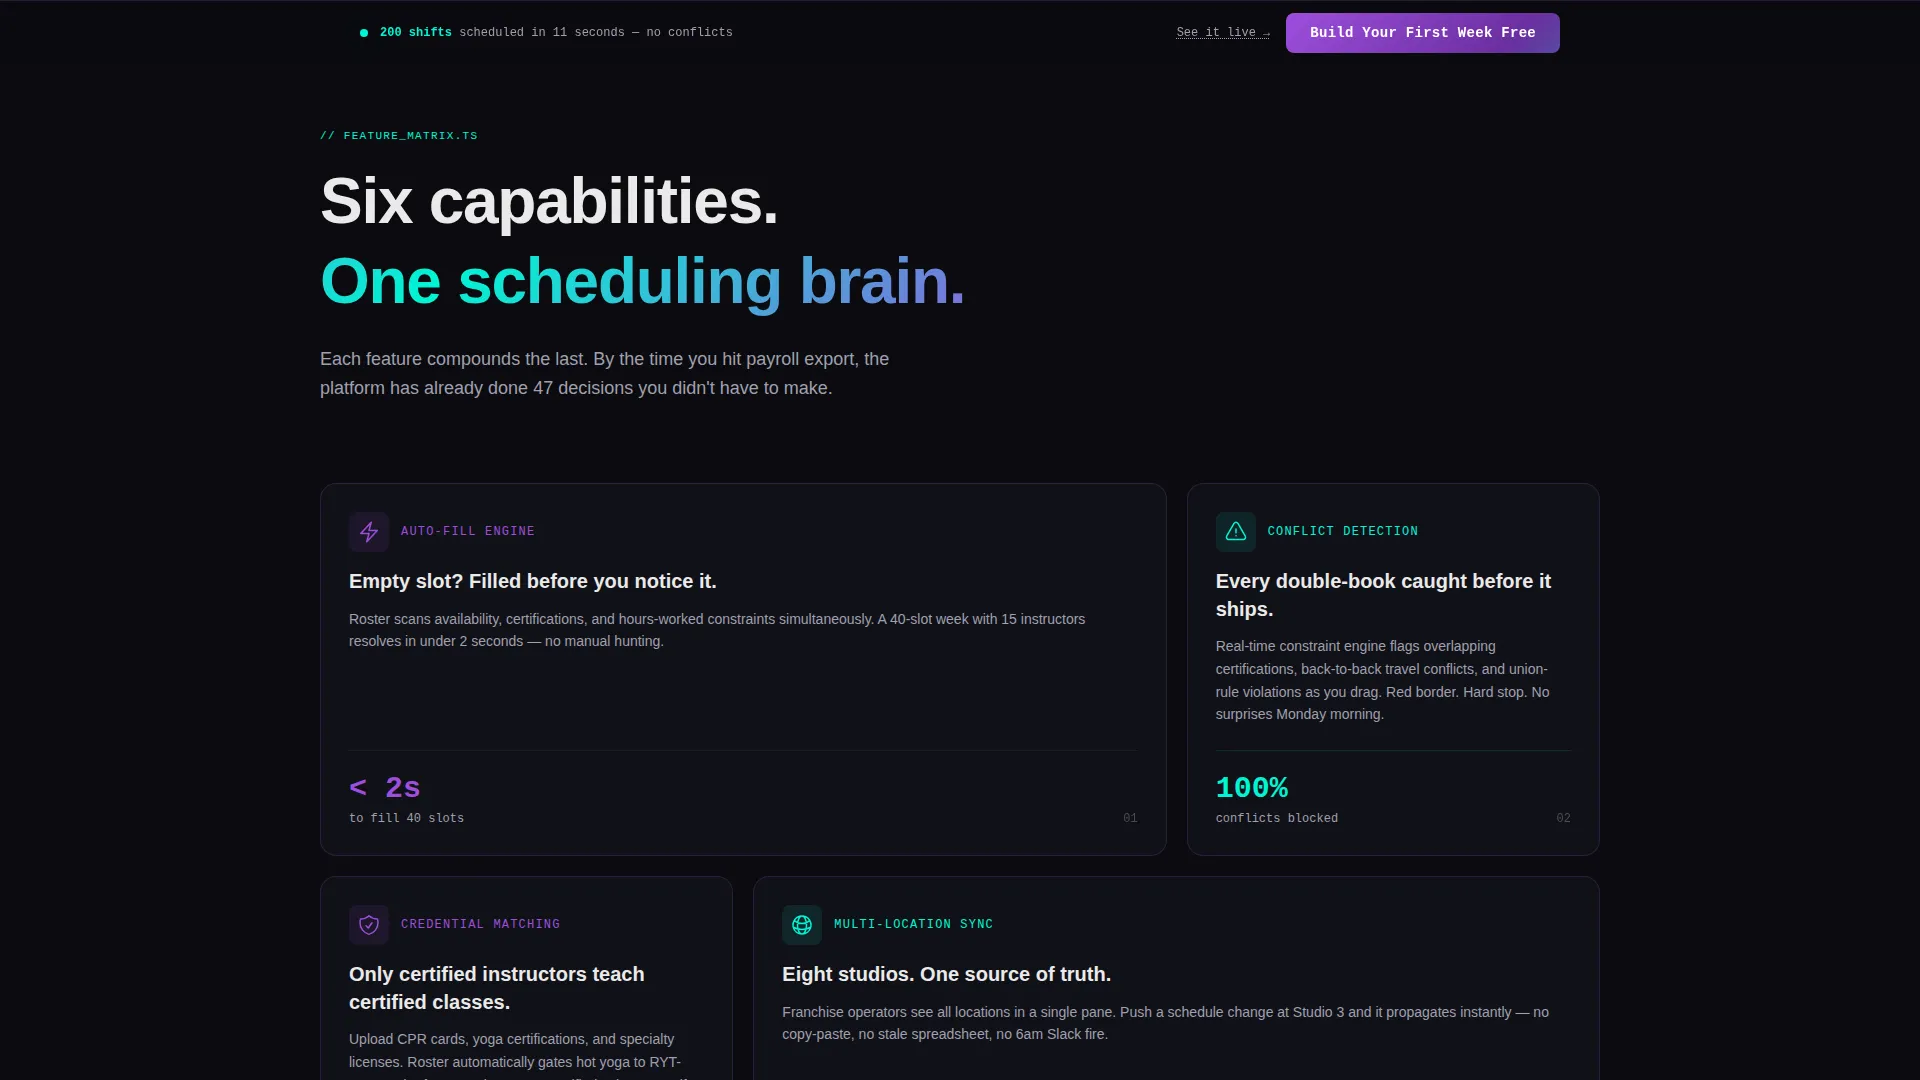Click the conflicts blocked caption
The image size is (1920, 1080).
click(1277, 818)
